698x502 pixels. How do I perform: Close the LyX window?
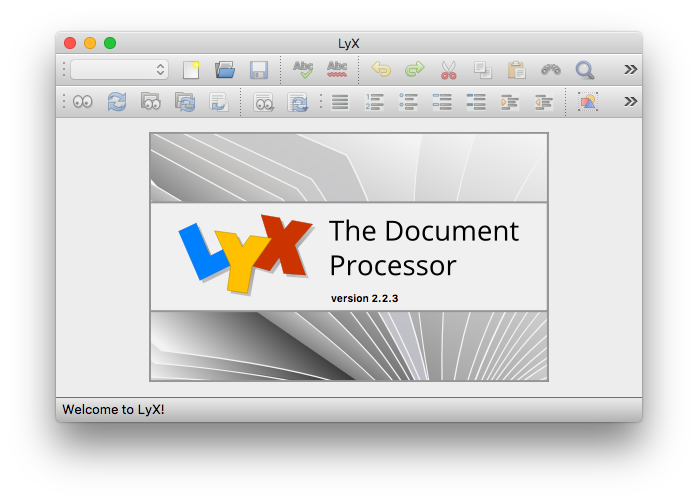click(70, 43)
